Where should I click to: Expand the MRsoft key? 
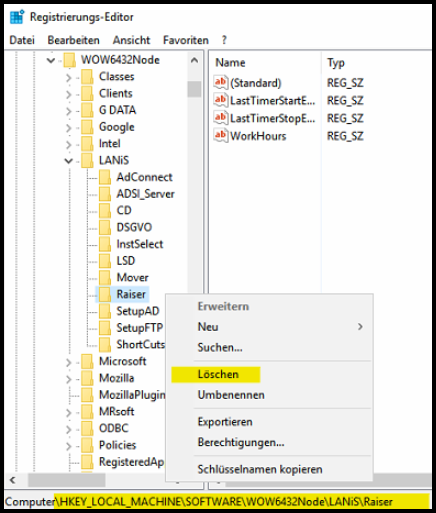[x=69, y=412]
